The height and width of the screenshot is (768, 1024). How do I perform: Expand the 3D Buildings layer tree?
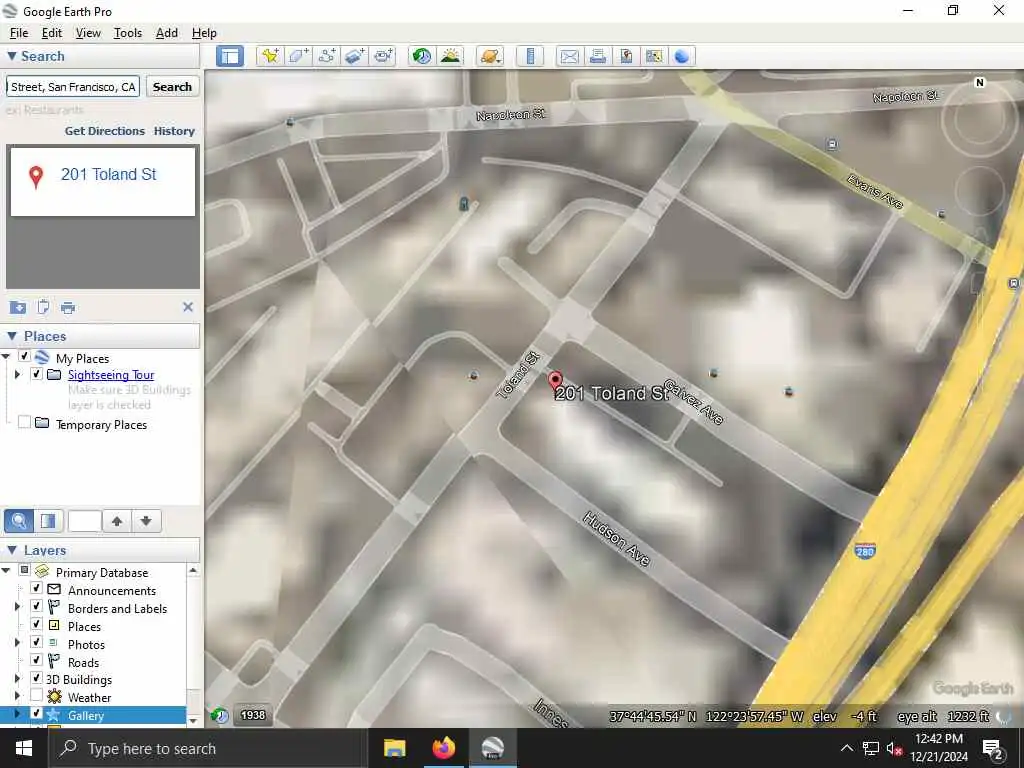(18, 679)
